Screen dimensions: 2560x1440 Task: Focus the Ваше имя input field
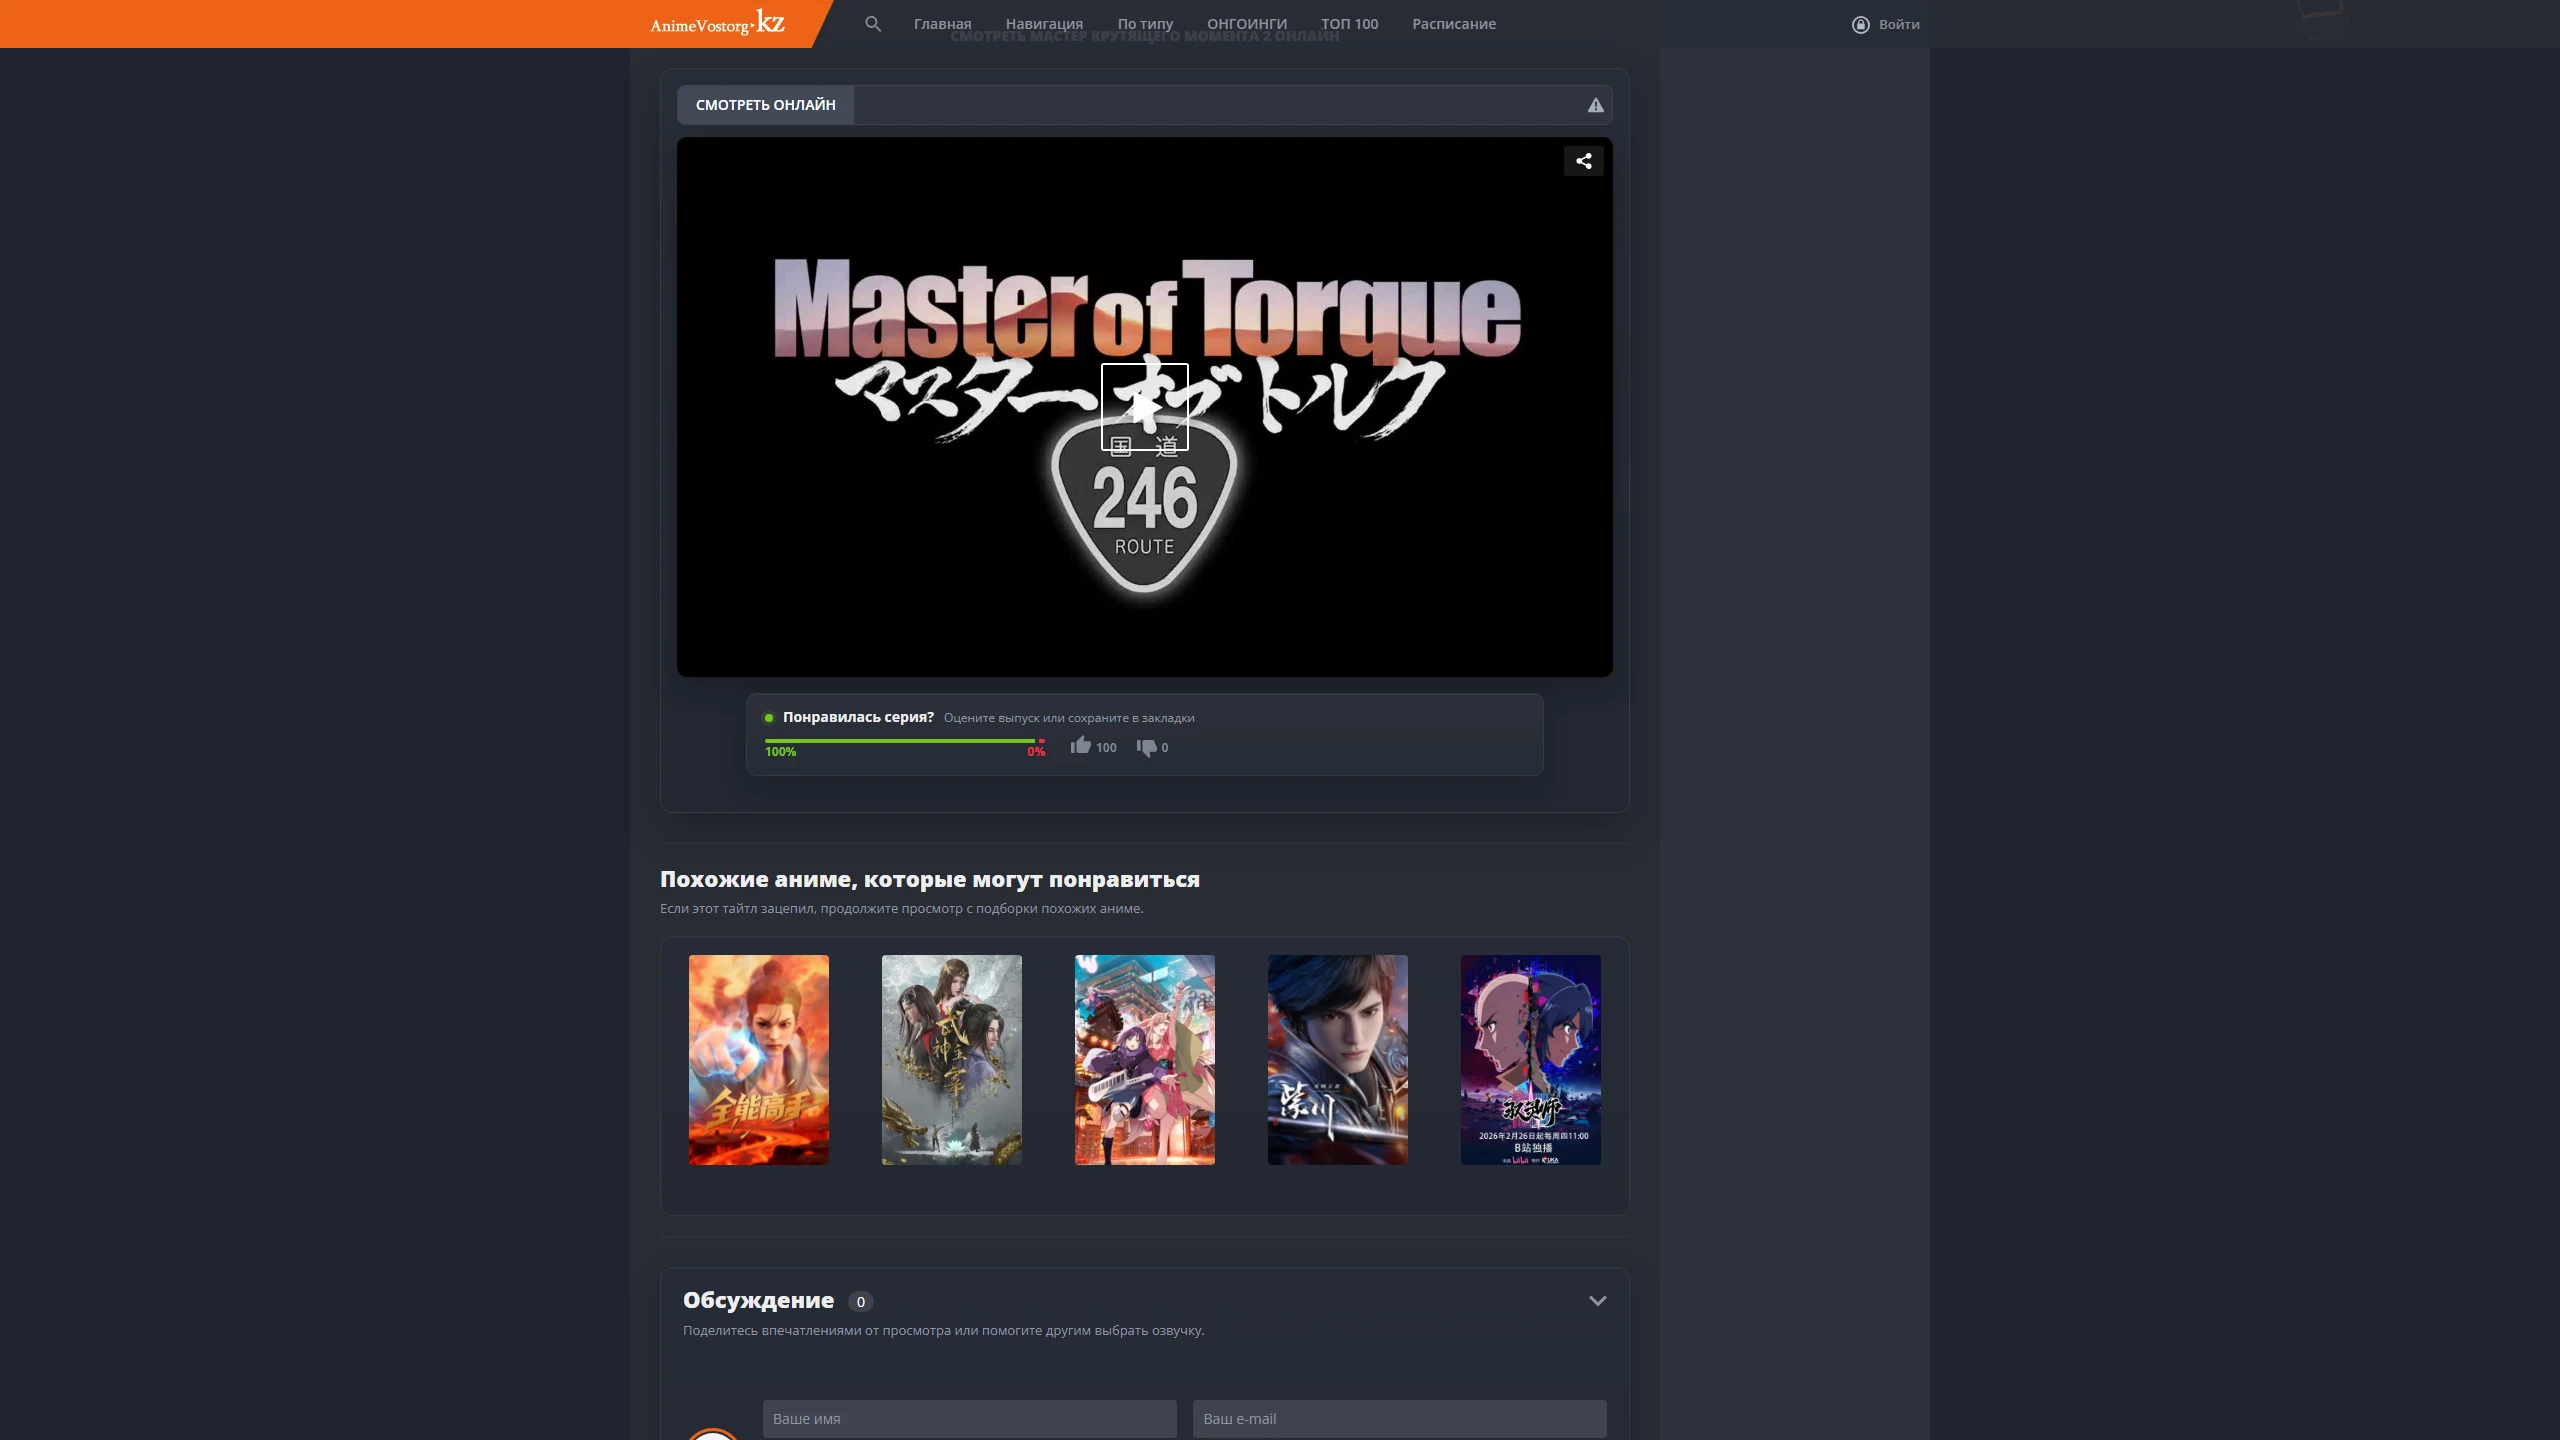(969, 1418)
